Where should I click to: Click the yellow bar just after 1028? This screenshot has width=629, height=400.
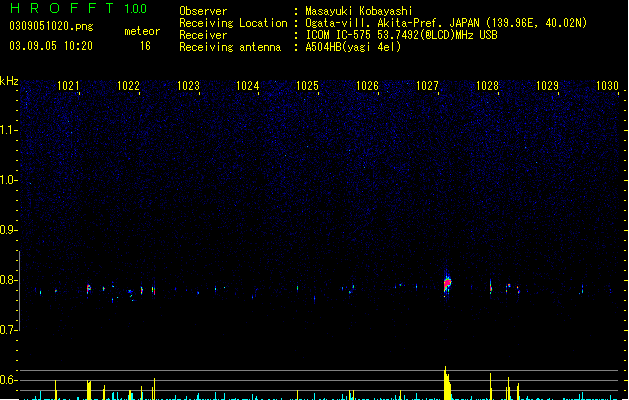[491, 386]
